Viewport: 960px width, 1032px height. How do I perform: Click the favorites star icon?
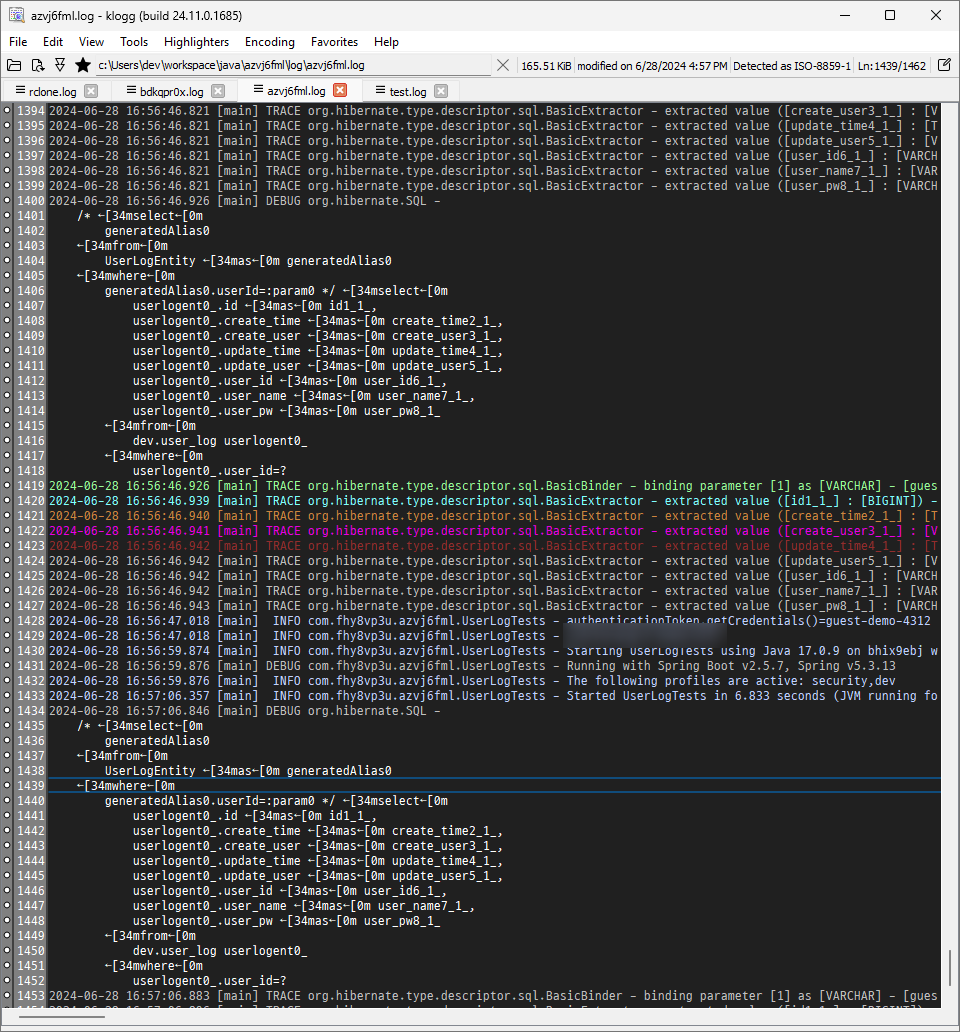click(x=82, y=65)
